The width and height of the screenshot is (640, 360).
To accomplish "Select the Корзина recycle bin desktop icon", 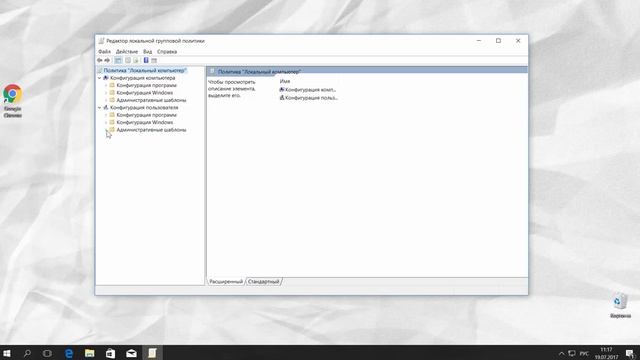I will tap(620, 305).
